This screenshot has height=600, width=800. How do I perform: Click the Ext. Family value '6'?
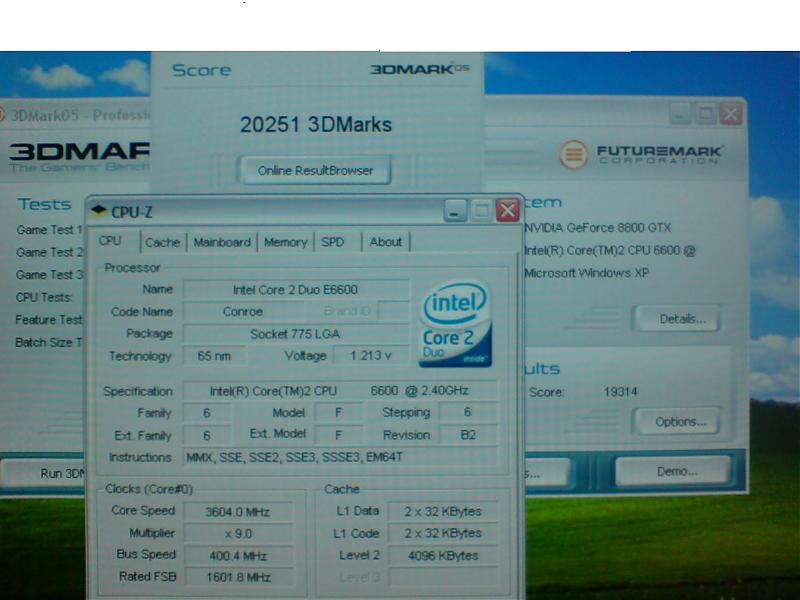[207, 435]
